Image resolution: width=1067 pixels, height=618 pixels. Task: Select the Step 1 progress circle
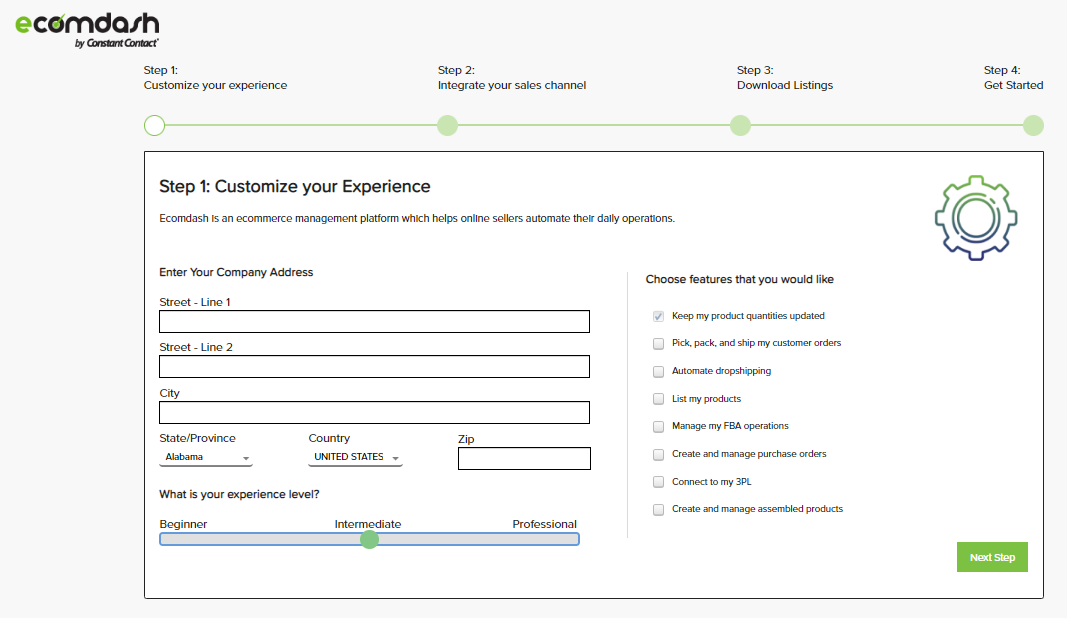click(154, 125)
